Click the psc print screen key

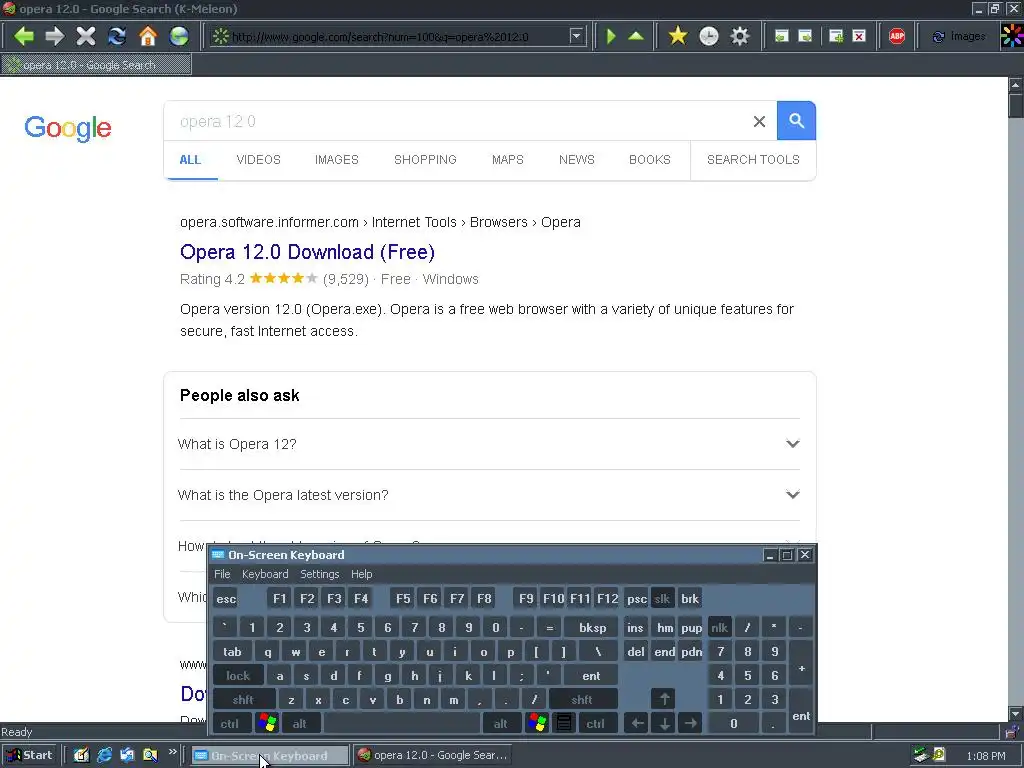(x=636, y=599)
